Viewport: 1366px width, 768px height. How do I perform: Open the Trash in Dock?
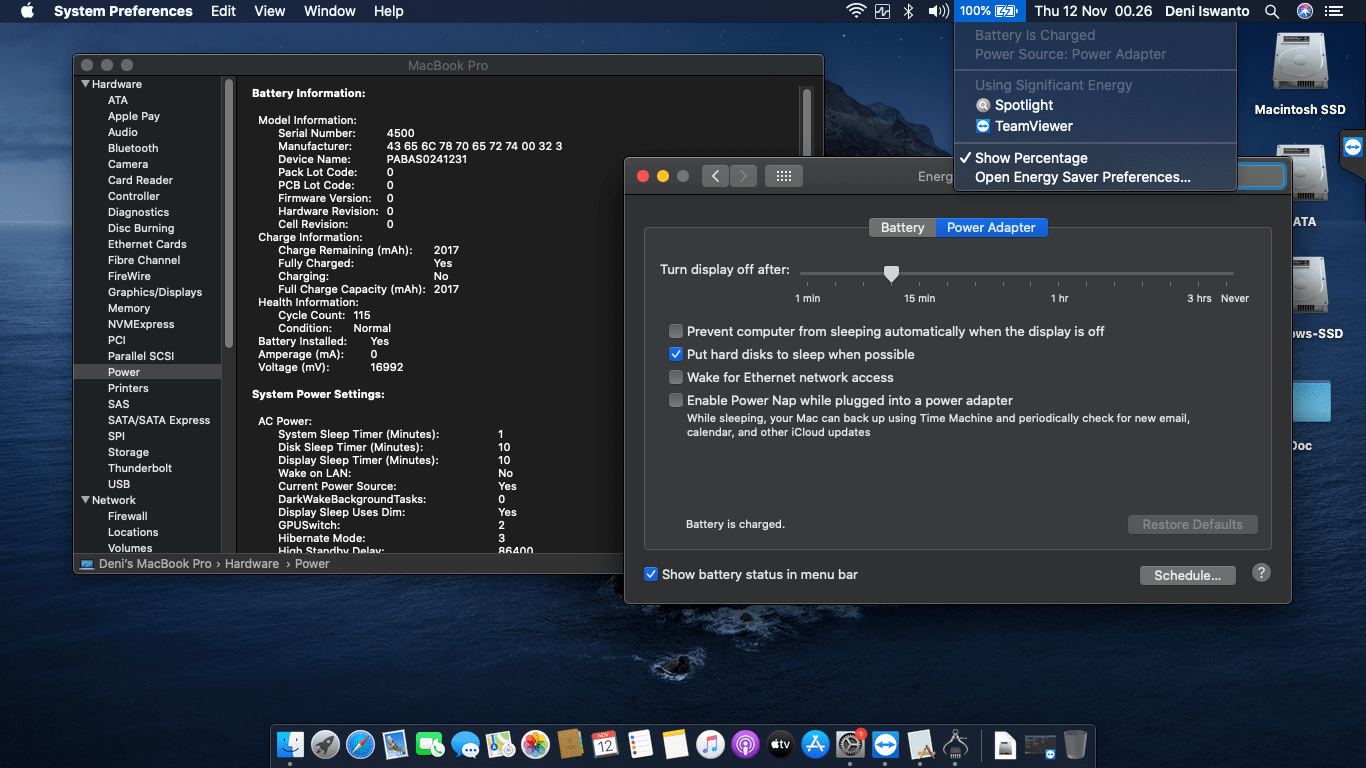pyautogui.click(x=1075, y=744)
